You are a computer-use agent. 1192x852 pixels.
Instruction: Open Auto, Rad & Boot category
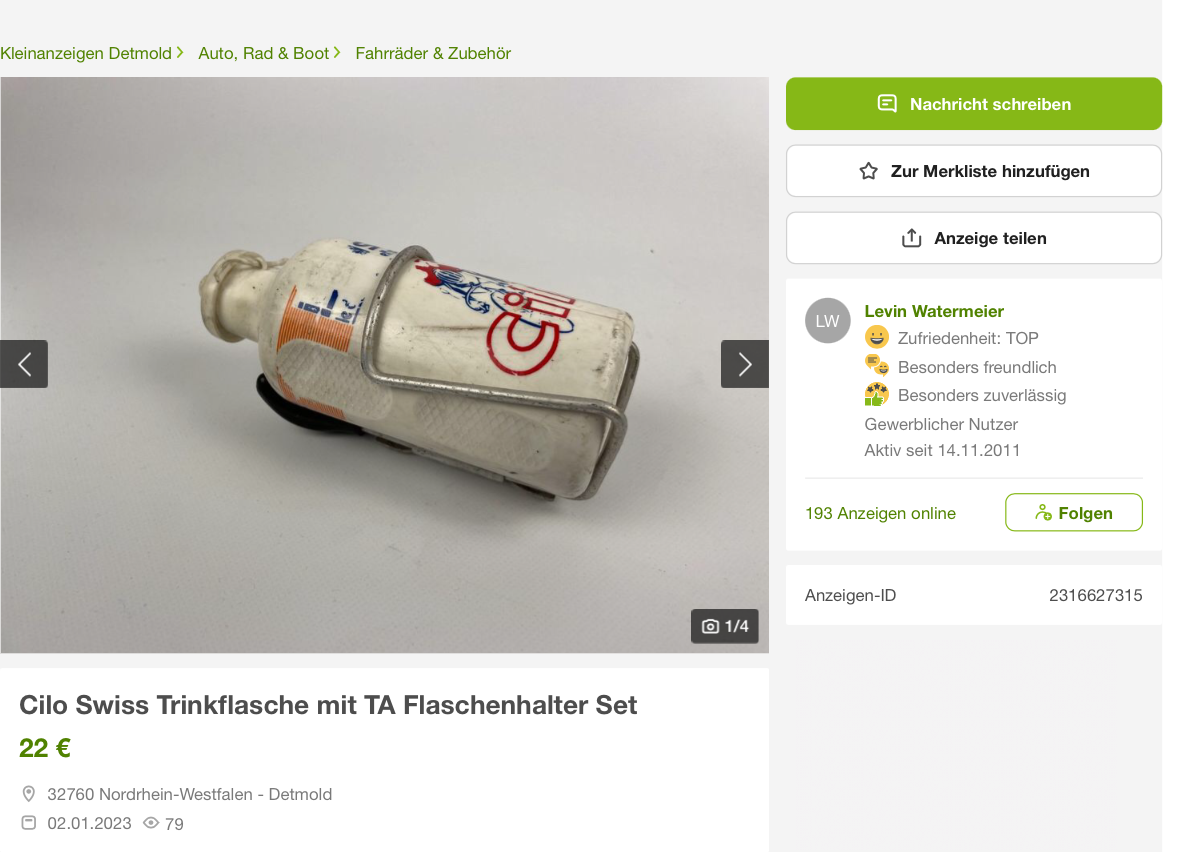(264, 53)
